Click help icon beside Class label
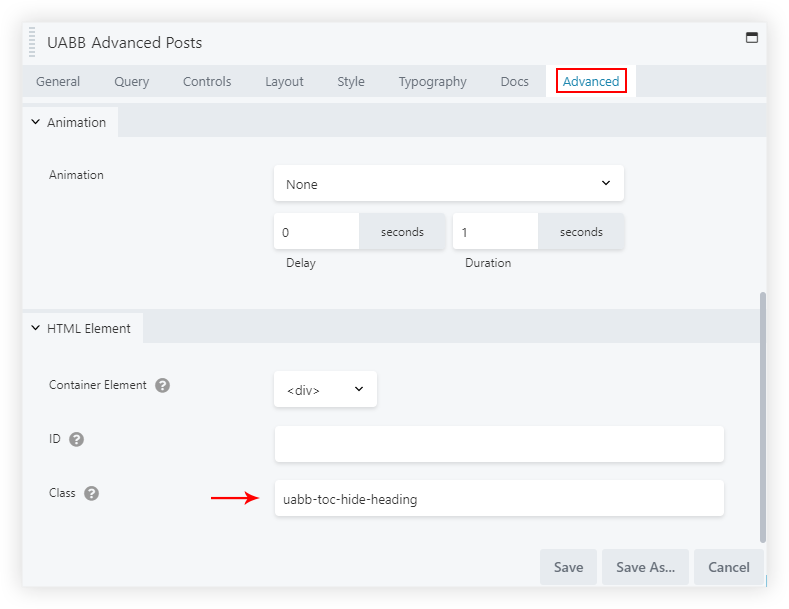 click(91, 493)
